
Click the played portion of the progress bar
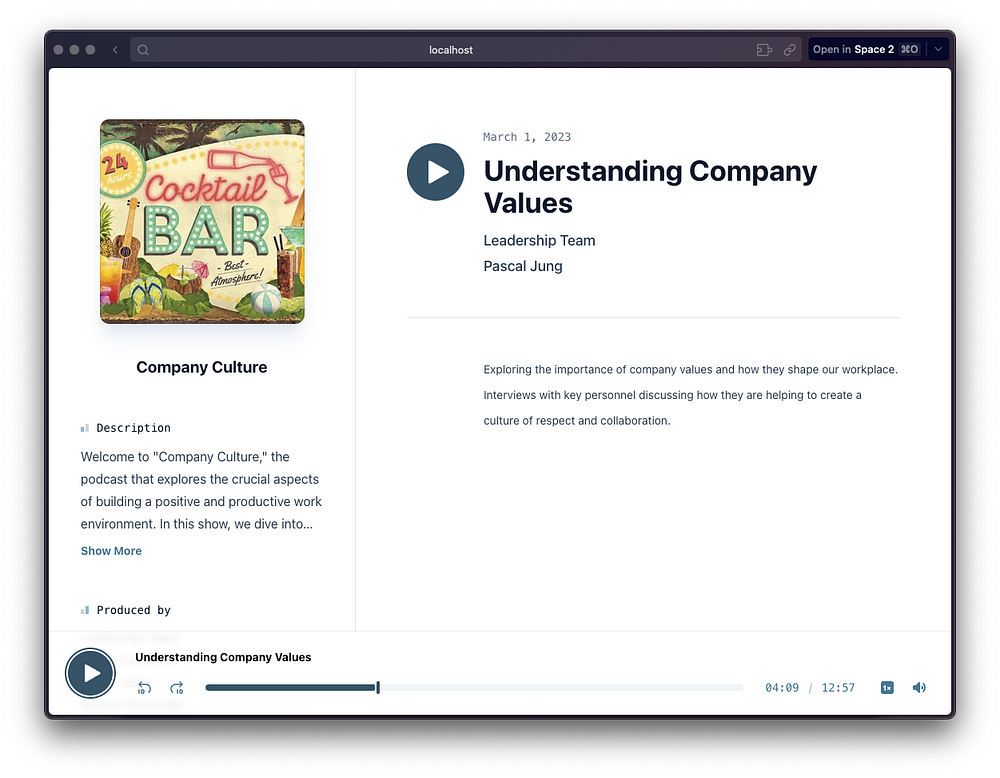pos(290,687)
